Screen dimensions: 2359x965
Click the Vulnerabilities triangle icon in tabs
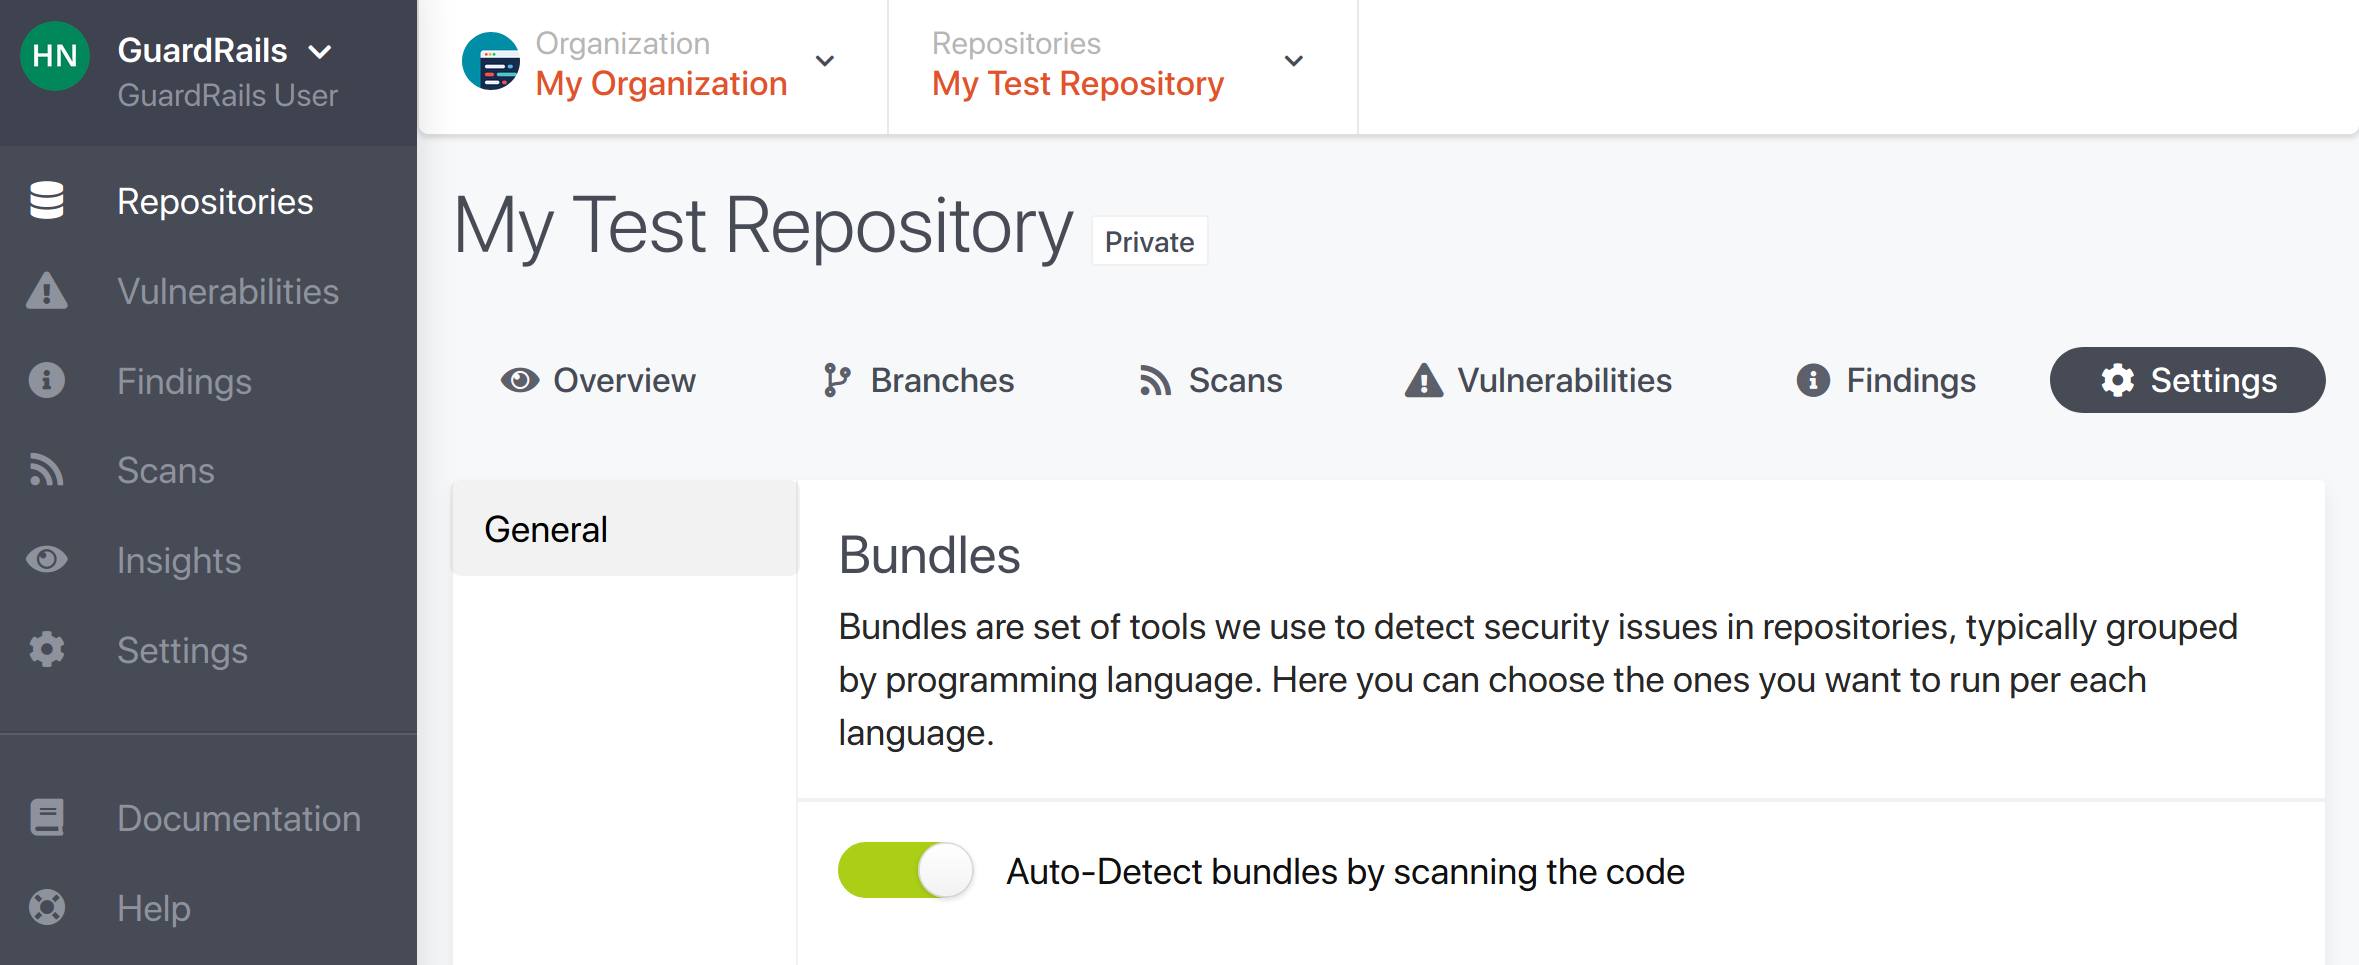[1424, 380]
